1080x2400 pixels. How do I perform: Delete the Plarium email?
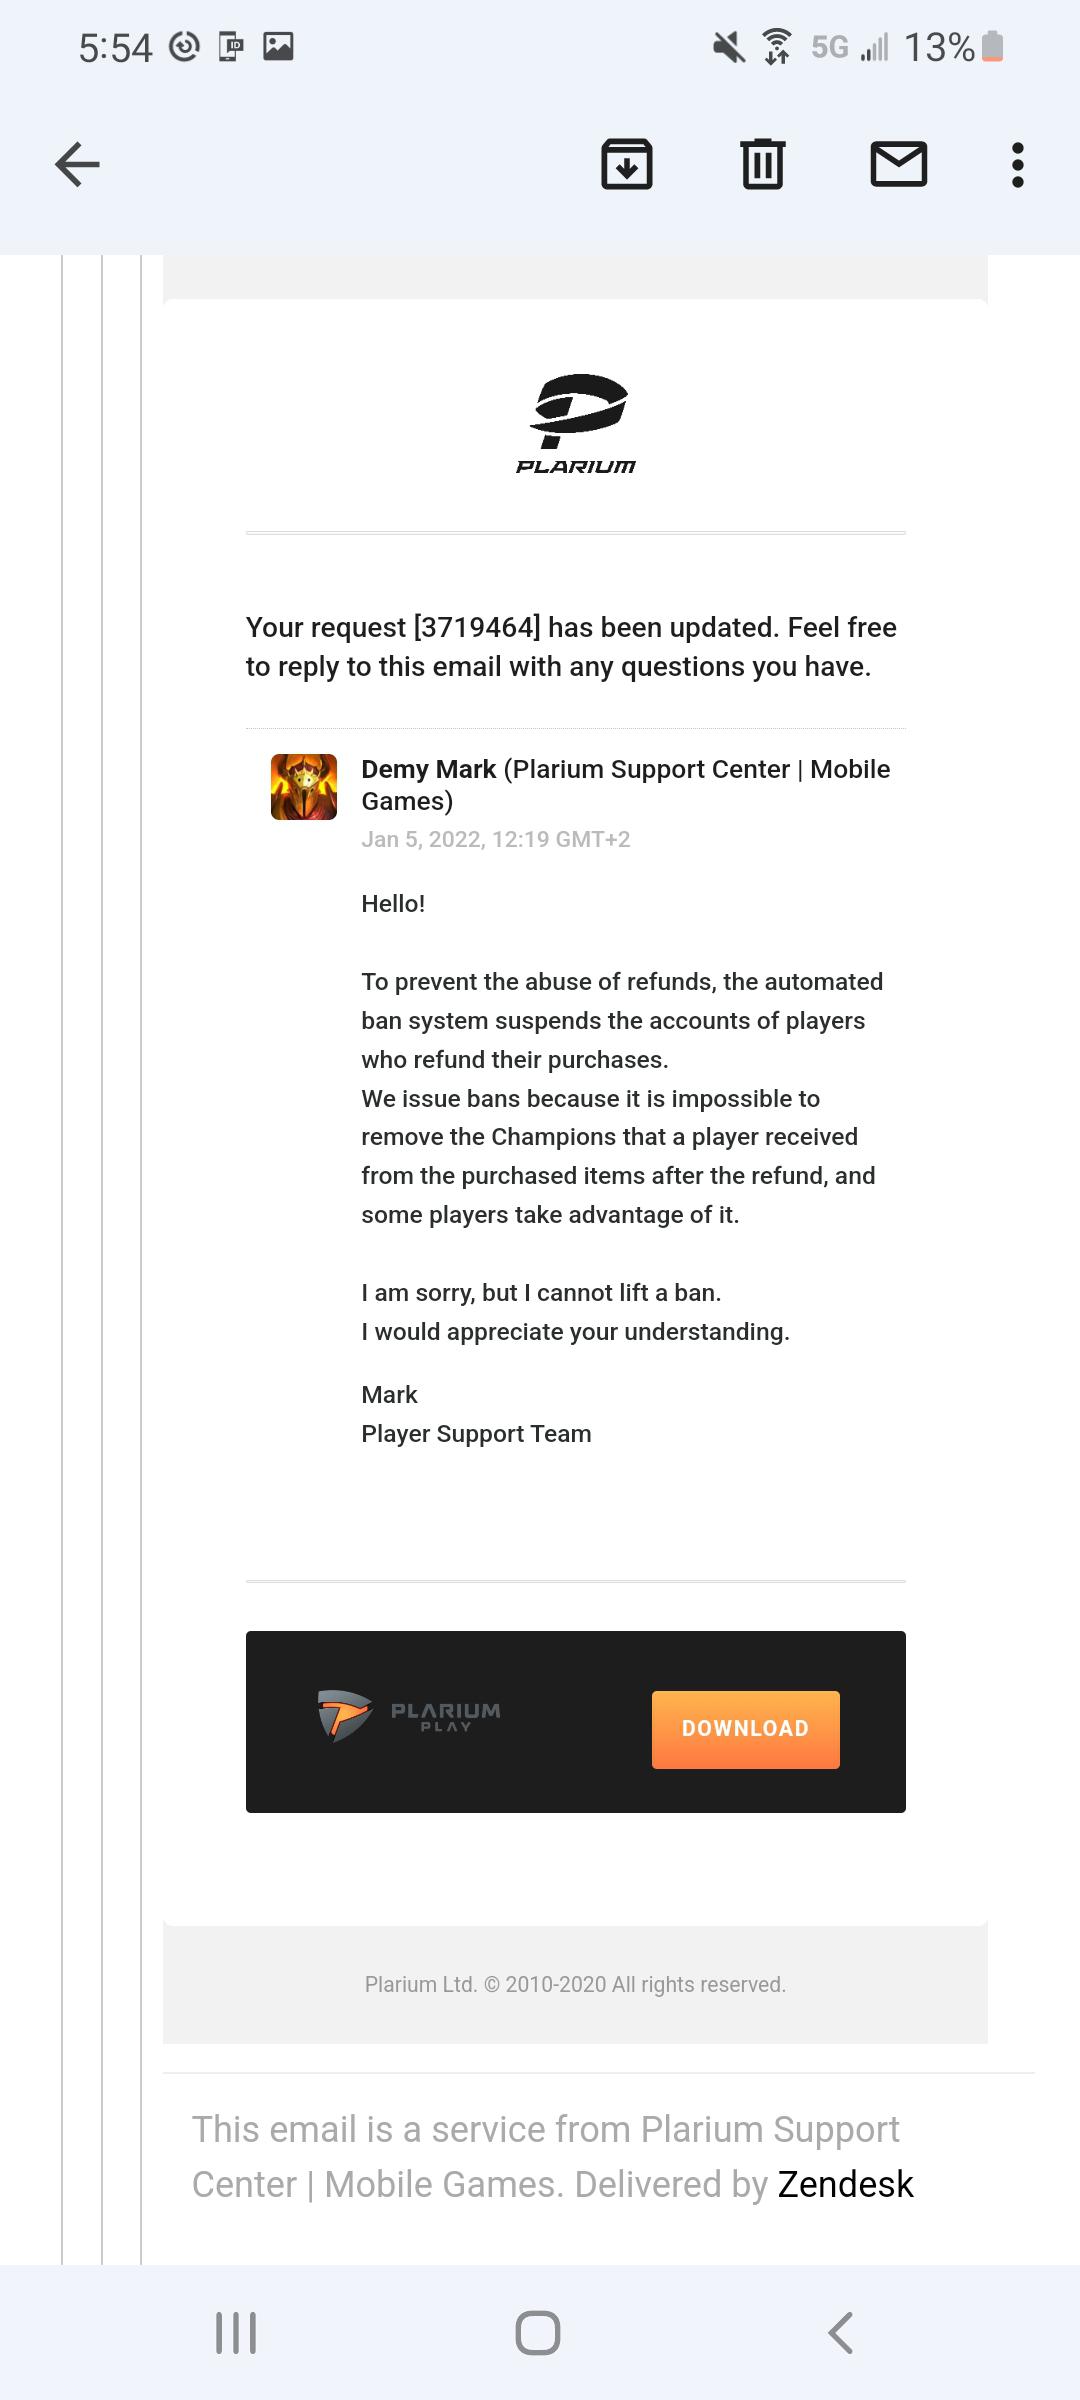pos(764,164)
